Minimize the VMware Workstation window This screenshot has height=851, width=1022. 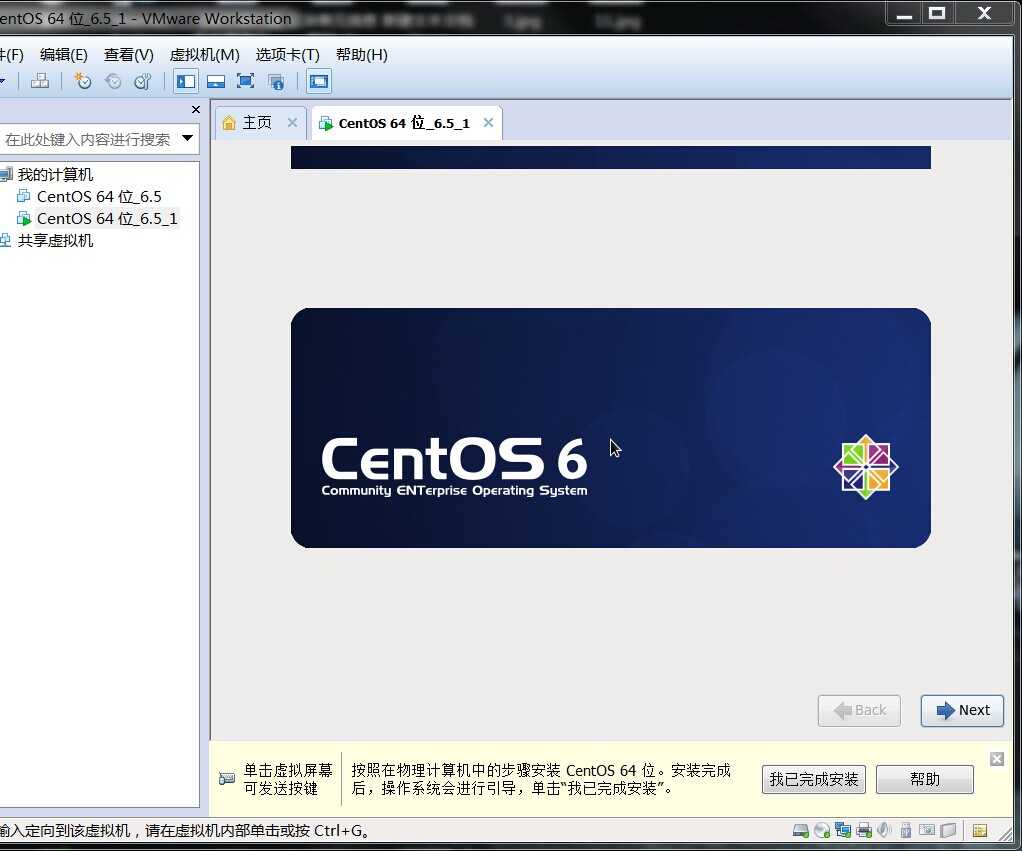pos(904,13)
